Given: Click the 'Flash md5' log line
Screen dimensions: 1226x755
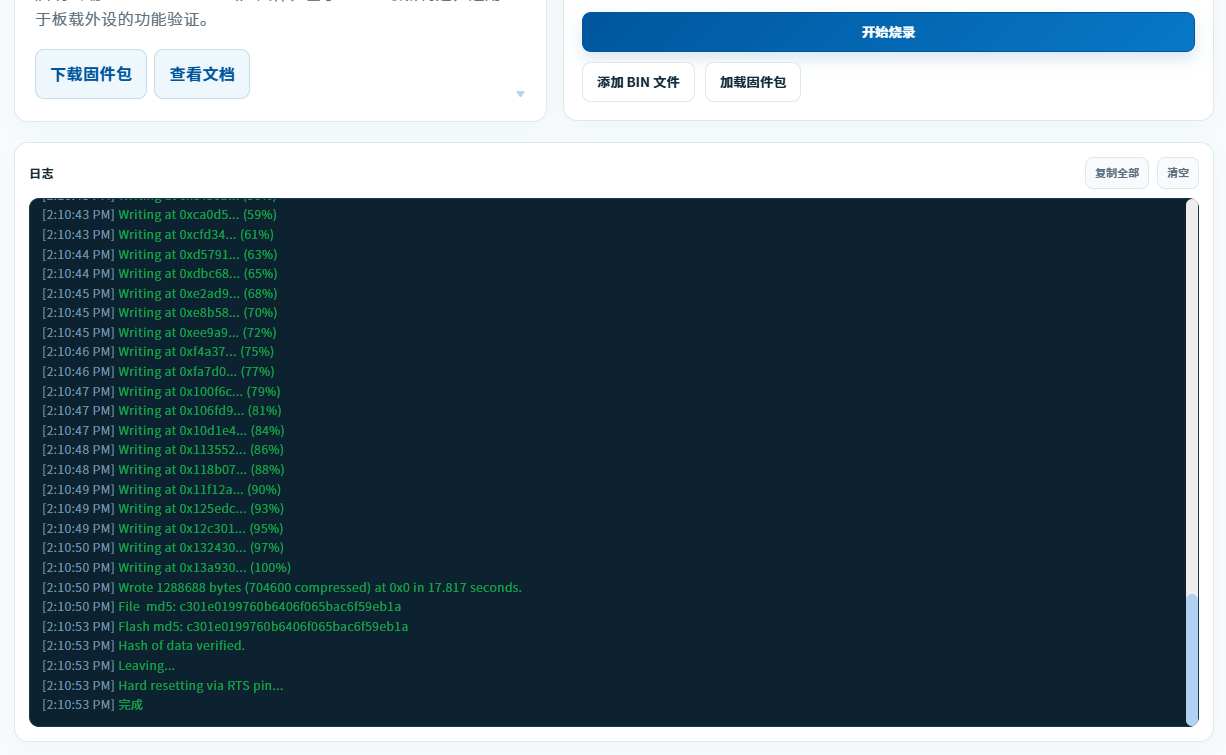Looking at the screenshot, I should (x=225, y=627).
